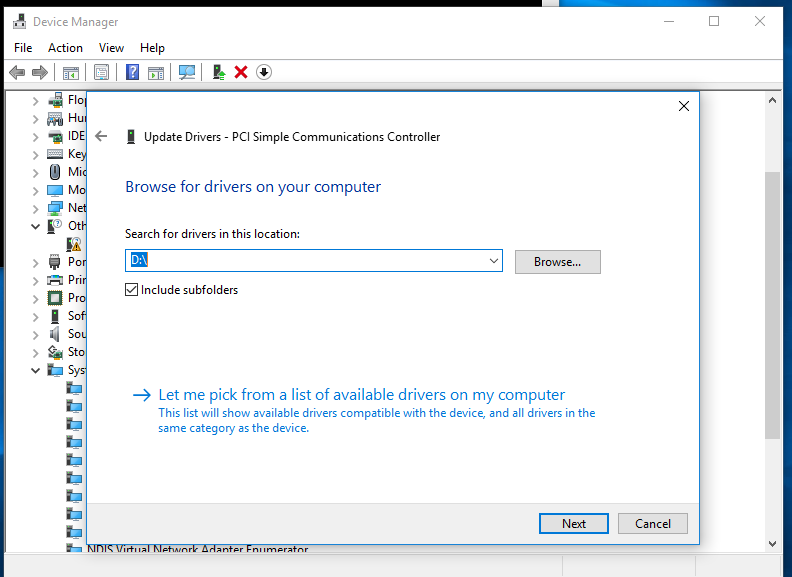
Task: Click the back arrow in Update Drivers dialog
Action: (101, 136)
